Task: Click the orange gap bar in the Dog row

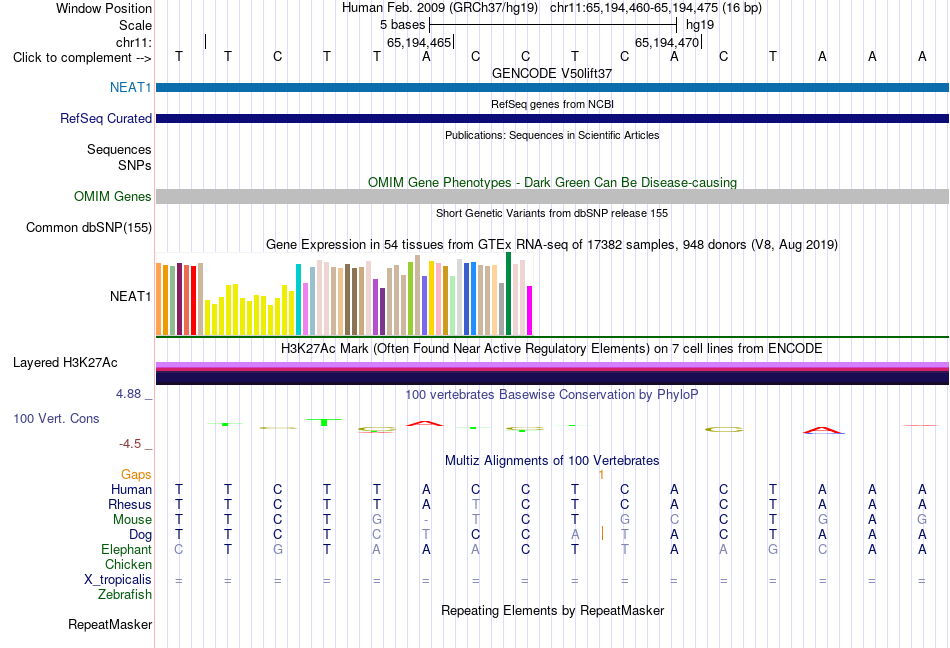Action: tap(602, 534)
